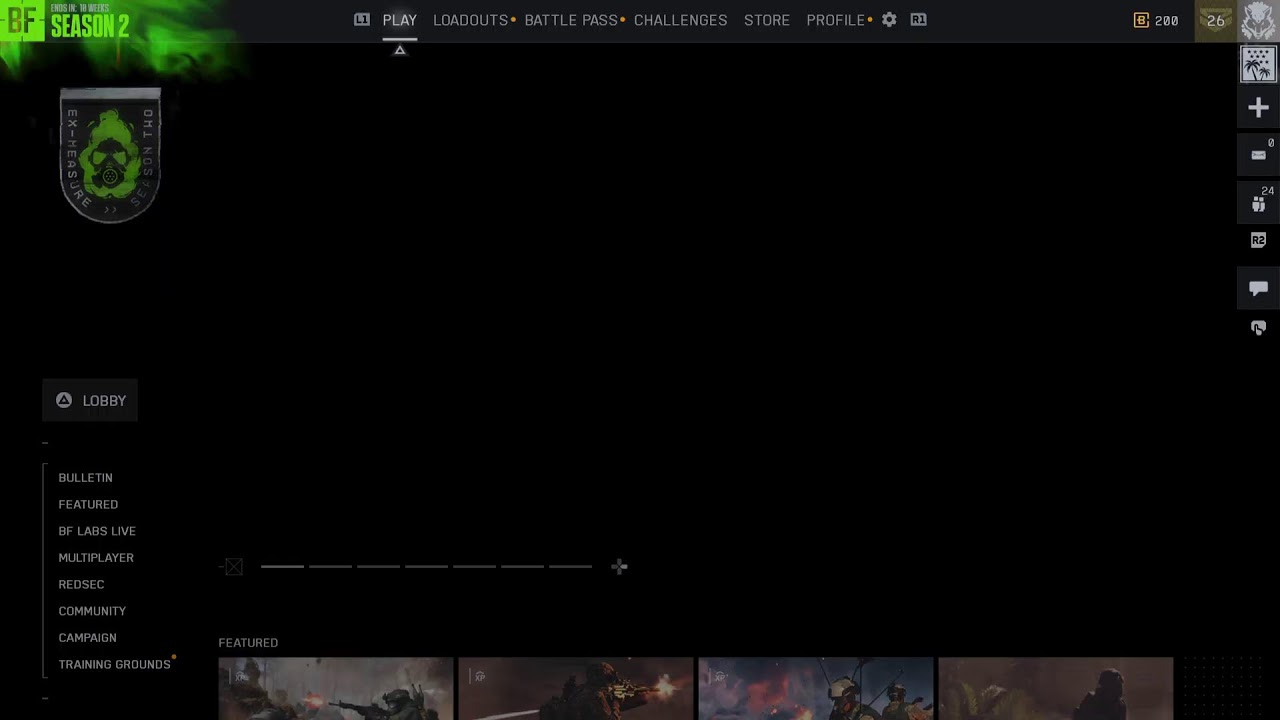Open the wolf player avatar icon
This screenshot has height=720, width=1280.
(1258, 20)
